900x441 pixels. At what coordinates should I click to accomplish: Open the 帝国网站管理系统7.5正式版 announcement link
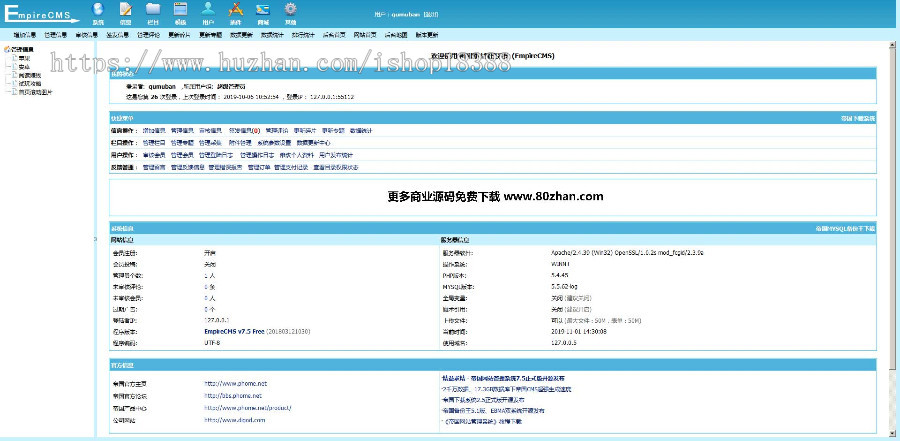coord(503,378)
